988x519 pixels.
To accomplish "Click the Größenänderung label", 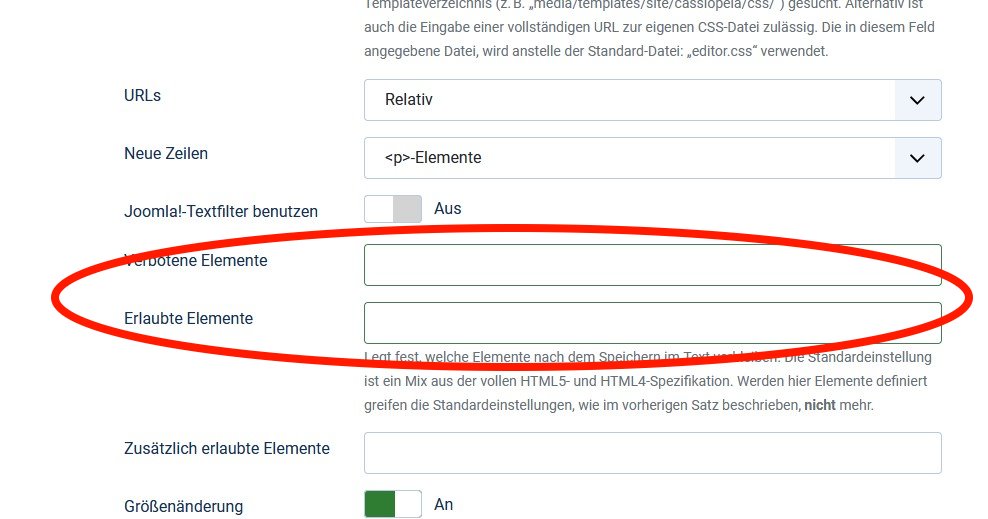I will tap(183, 506).
